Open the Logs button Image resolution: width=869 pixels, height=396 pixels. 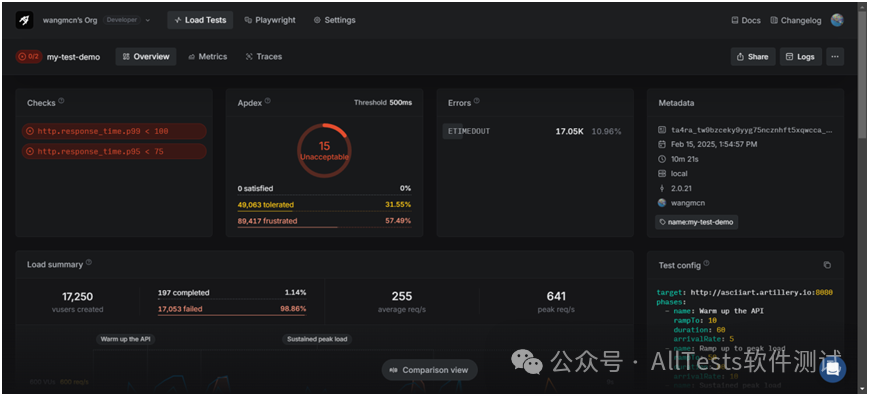(x=800, y=56)
